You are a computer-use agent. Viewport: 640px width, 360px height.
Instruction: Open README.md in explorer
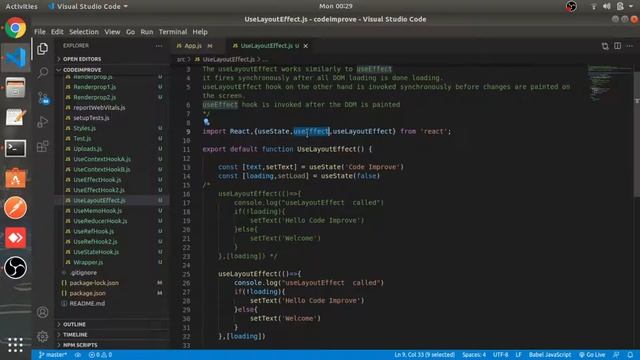pos(87,304)
